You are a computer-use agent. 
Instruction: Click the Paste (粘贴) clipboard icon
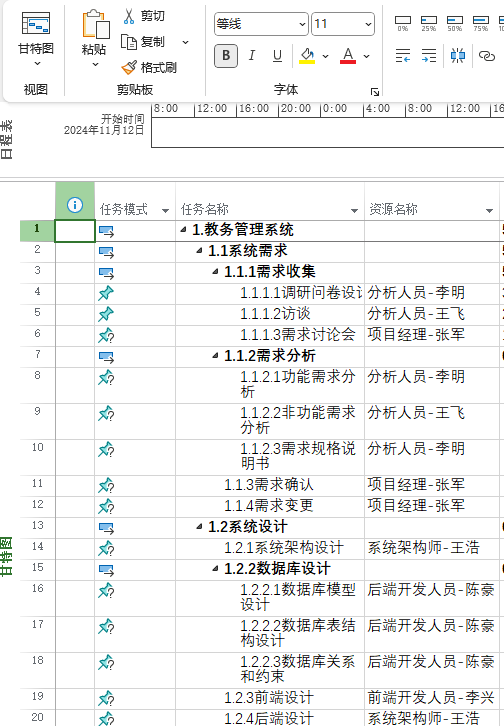click(96, 24)
